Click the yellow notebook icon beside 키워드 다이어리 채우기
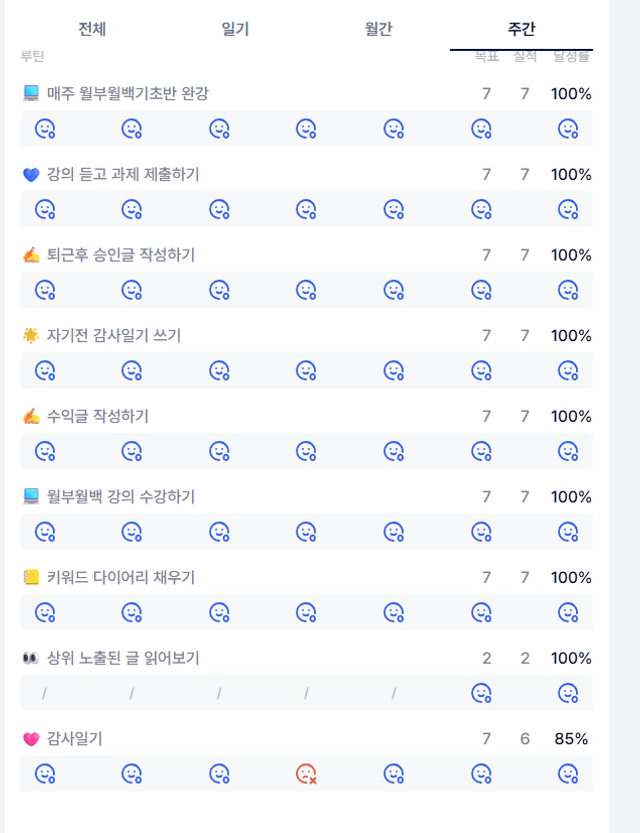Viewport: 640px width, 833px height. pos(31,577)
